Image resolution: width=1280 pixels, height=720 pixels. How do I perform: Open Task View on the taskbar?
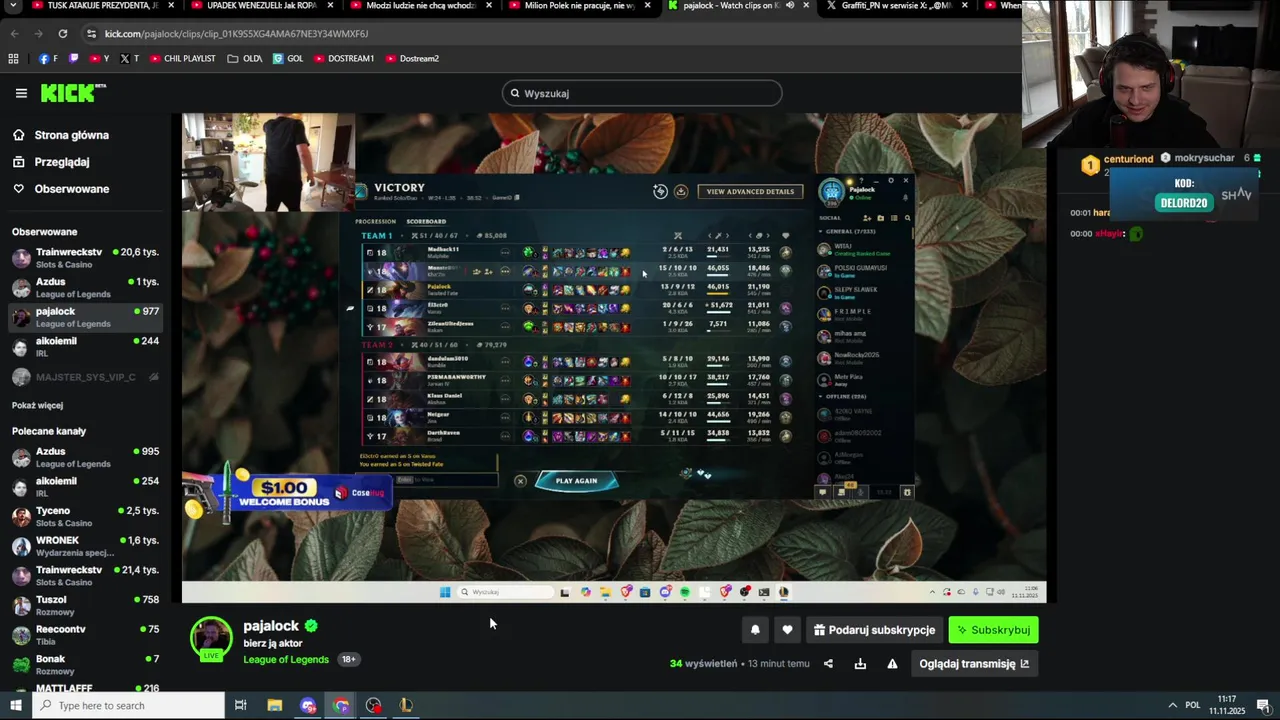[x=240, y=705]
